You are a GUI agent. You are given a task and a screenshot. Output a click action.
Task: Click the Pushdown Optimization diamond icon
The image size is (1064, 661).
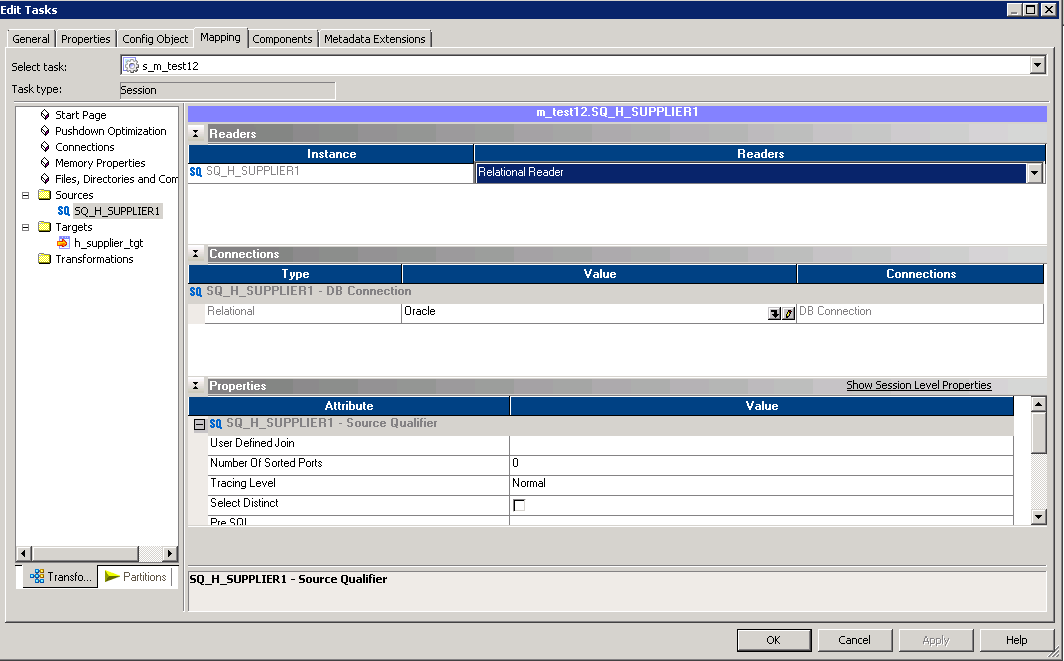45,131
